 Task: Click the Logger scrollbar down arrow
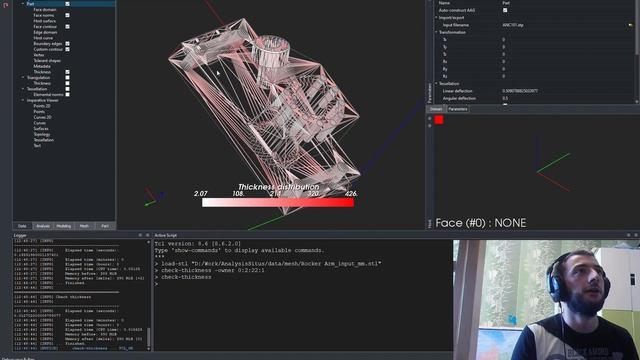coord(149,349)
